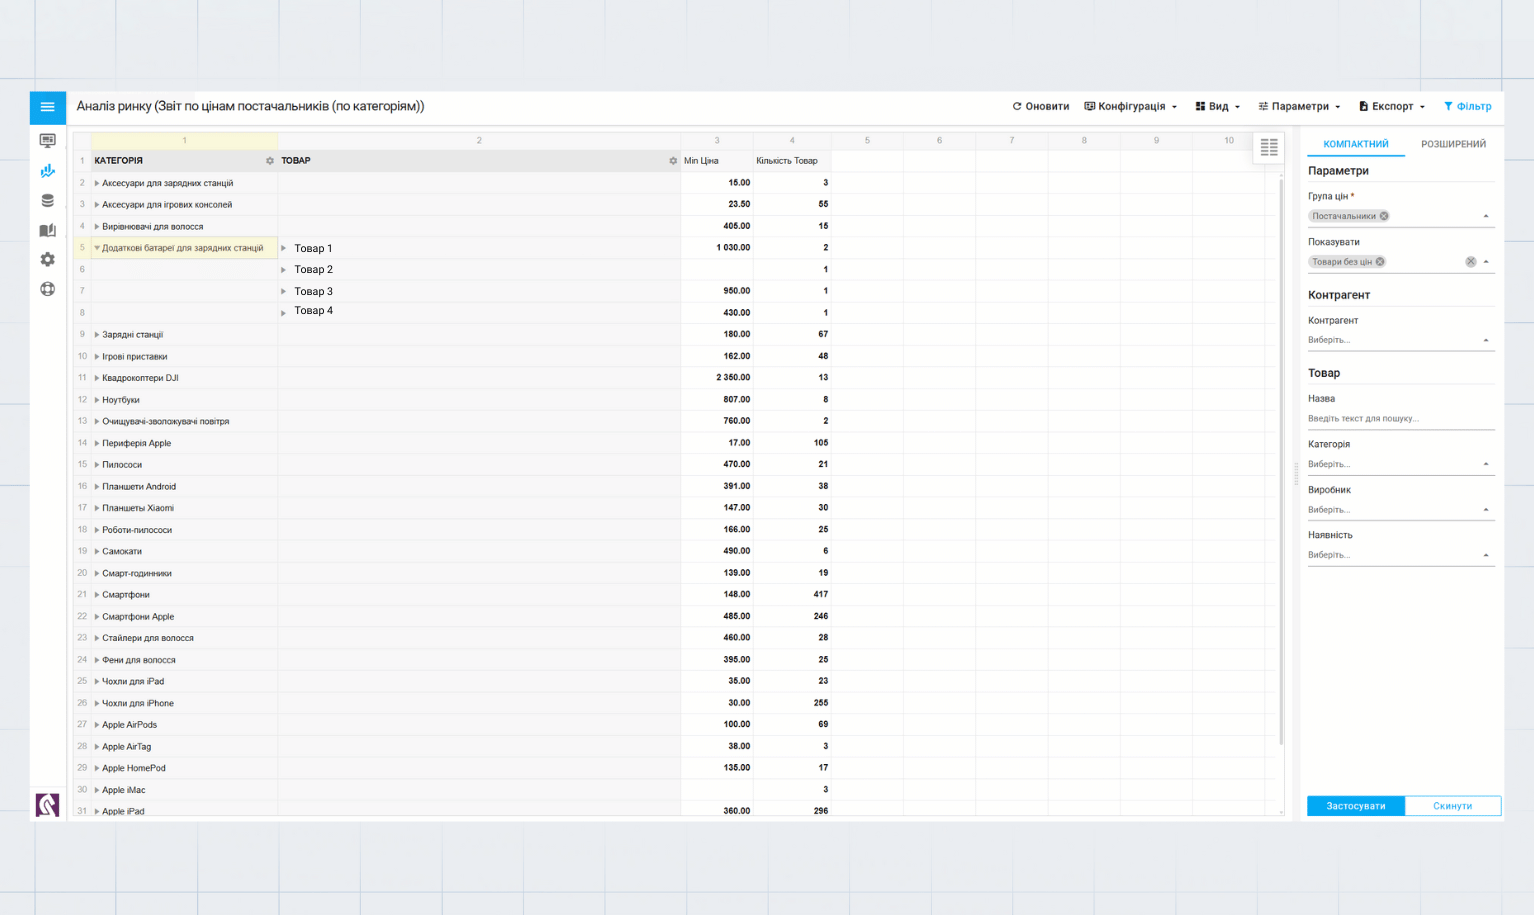Open the analytics chart icon in sidebar
Viewport: 1534px width, 915px height.
click(47, 171)
